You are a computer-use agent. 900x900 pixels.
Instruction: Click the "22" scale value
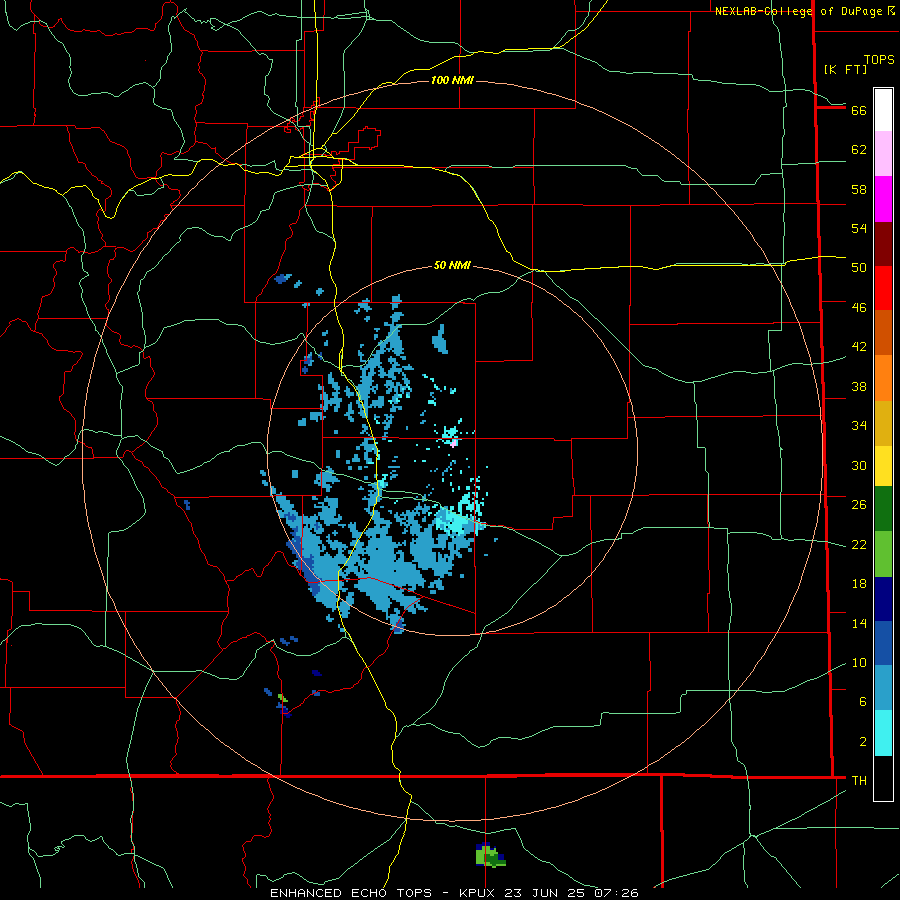(859, 544)
